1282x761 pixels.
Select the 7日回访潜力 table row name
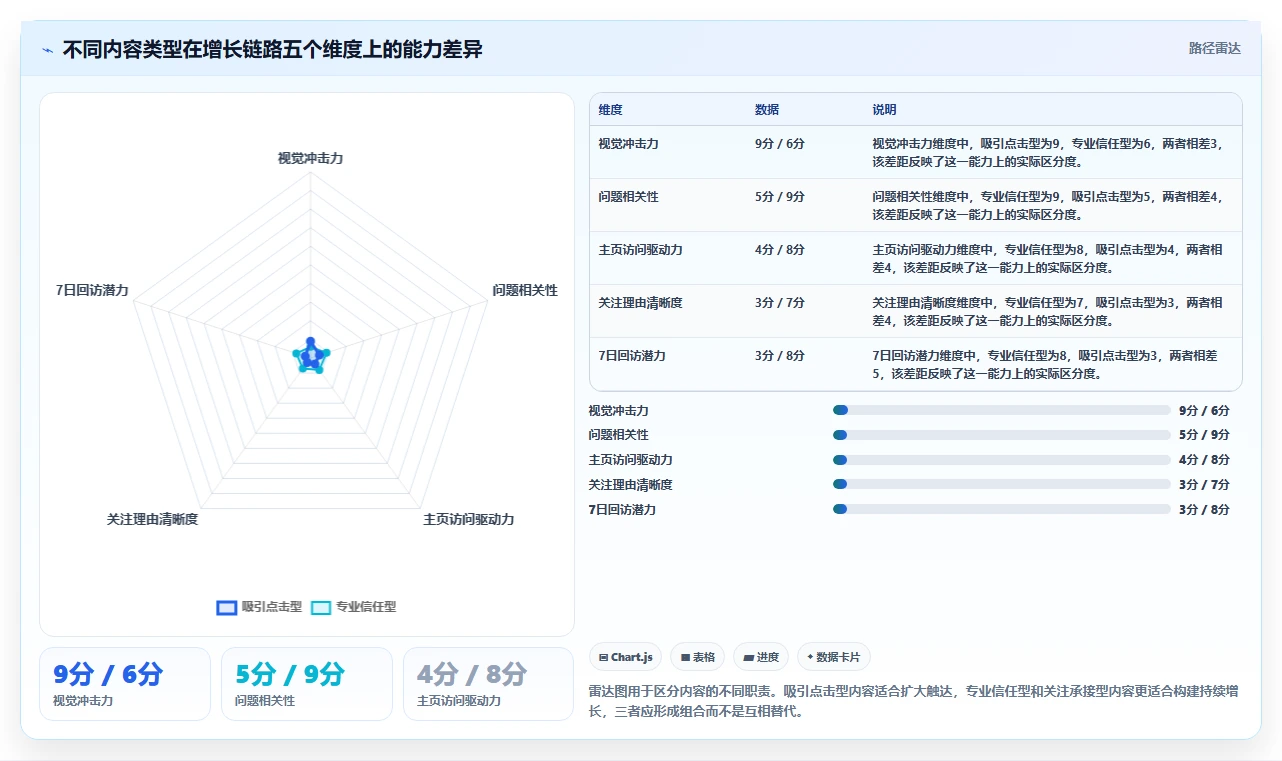click(x=631, y=356)
